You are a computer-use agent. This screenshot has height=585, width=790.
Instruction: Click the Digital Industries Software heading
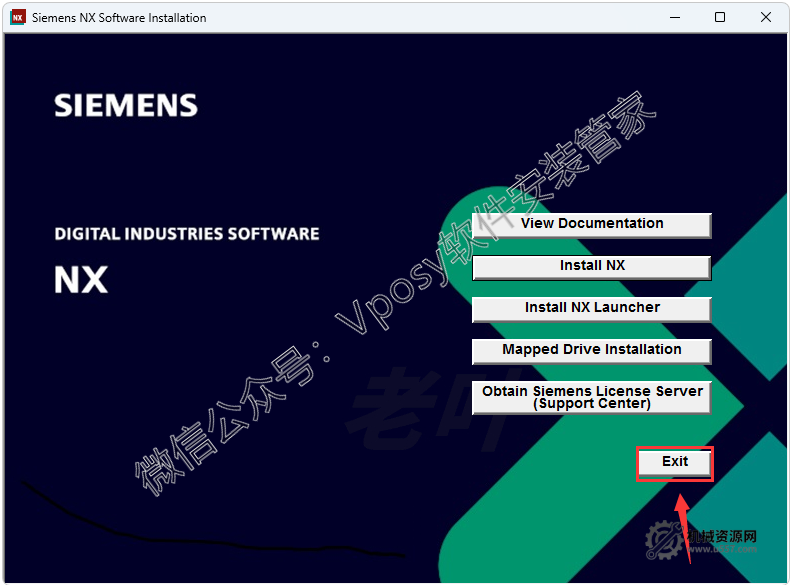(x=187, y=234)
